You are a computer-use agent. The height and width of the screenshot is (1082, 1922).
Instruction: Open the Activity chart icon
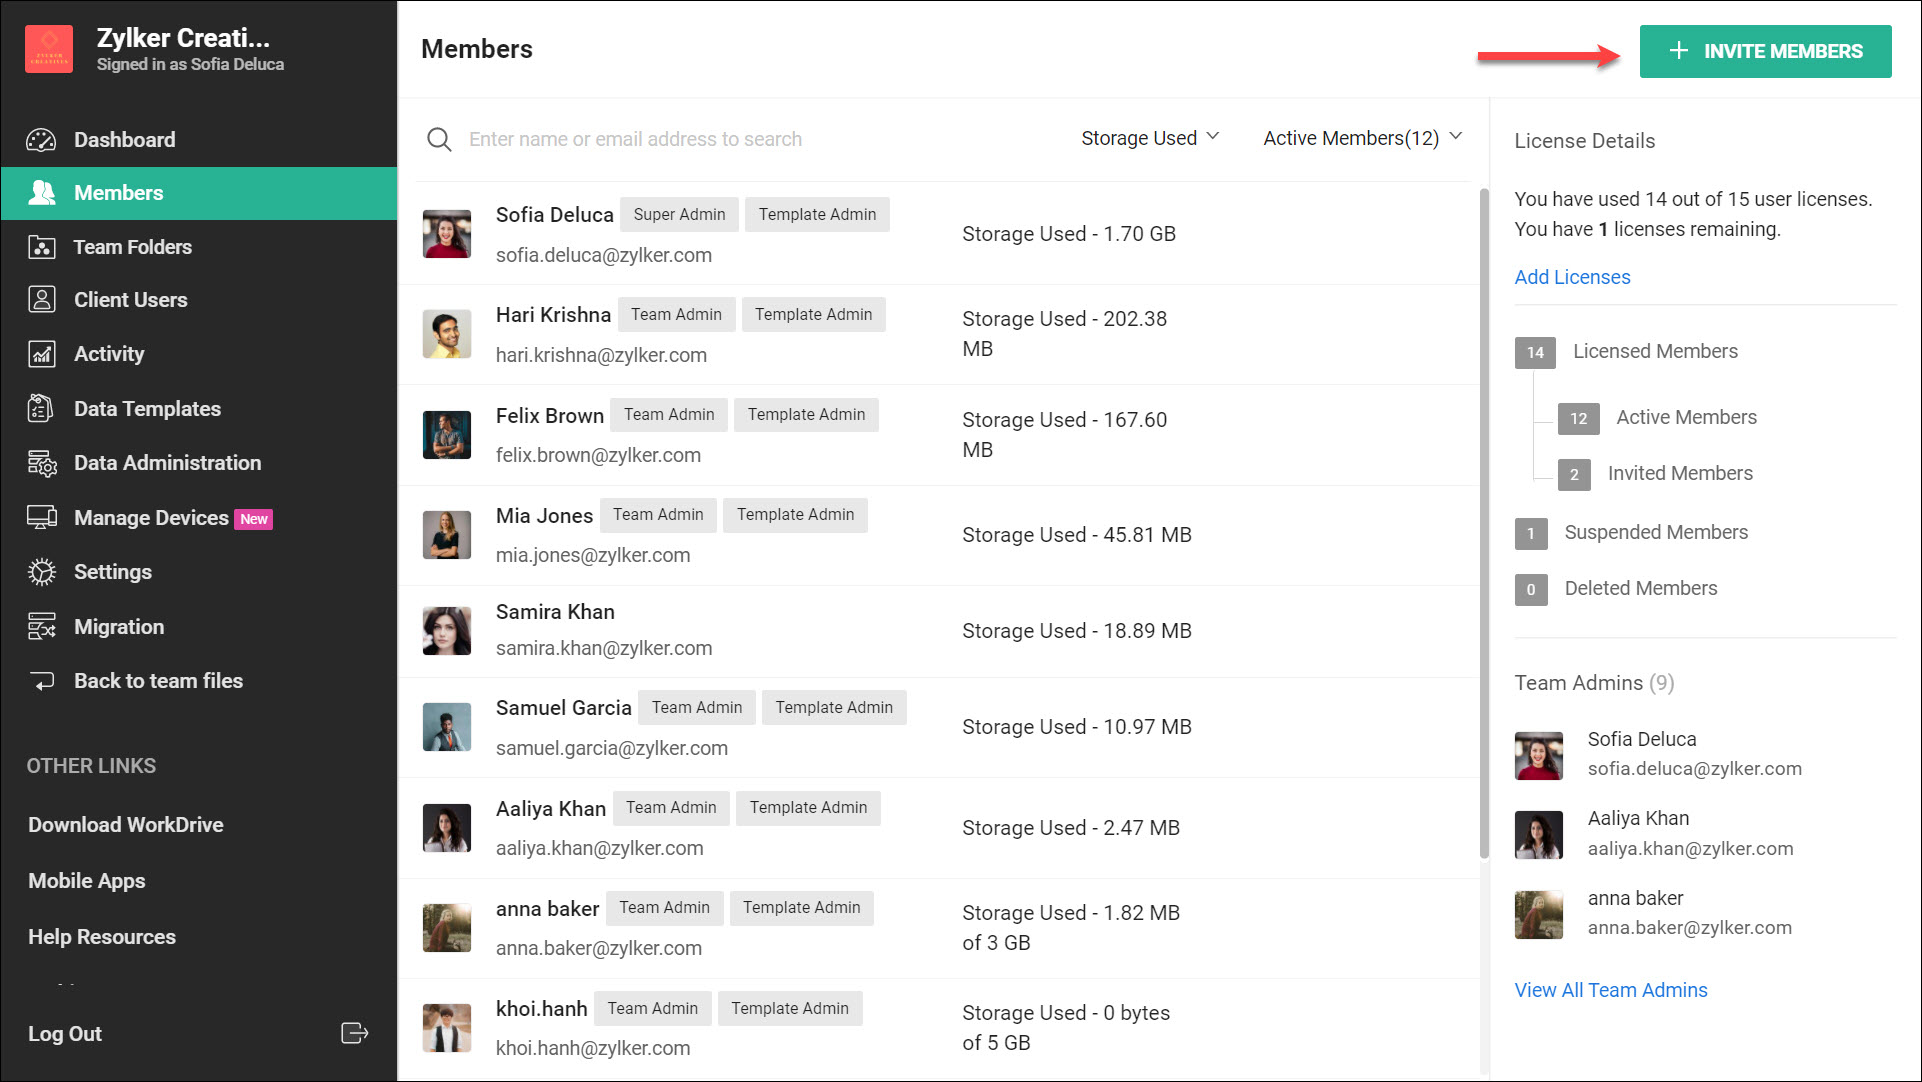coord(41,354)
